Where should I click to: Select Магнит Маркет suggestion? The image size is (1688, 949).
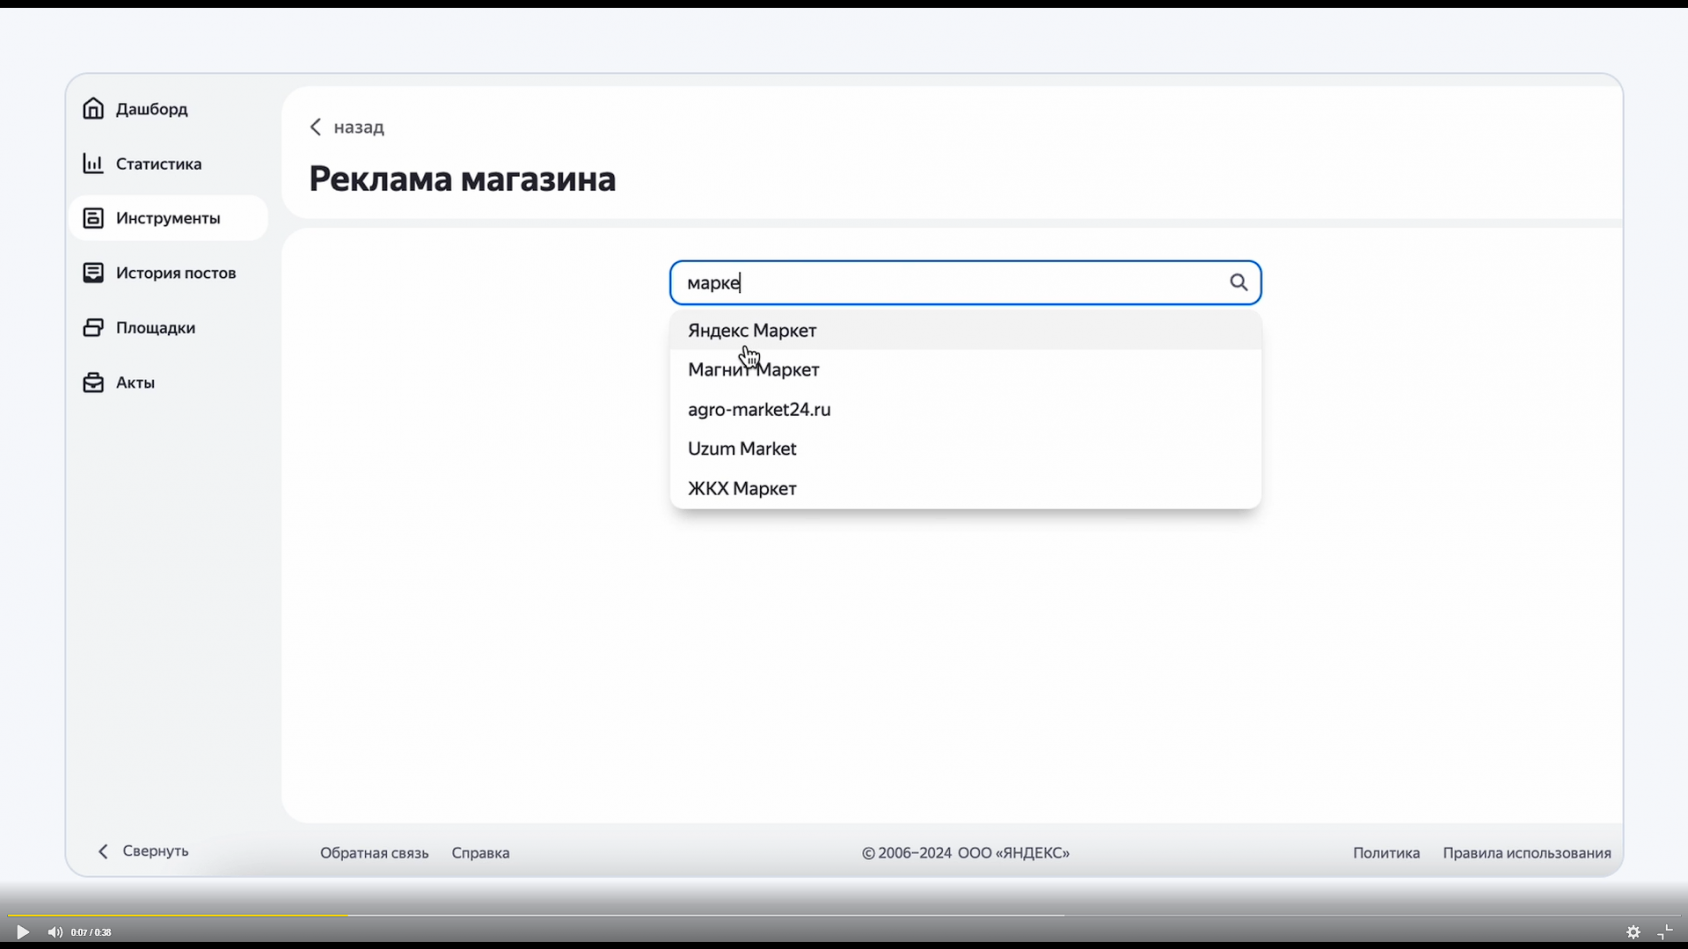965,370
